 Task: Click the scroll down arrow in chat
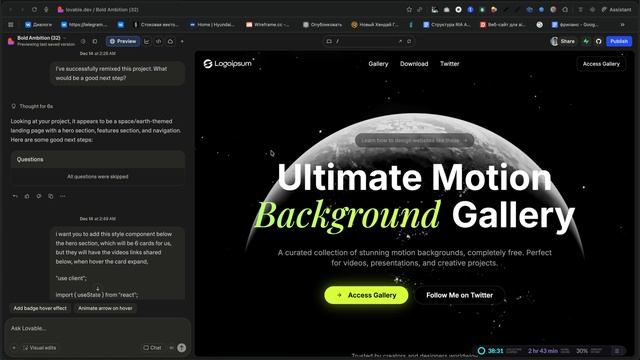tap(98, 289)
